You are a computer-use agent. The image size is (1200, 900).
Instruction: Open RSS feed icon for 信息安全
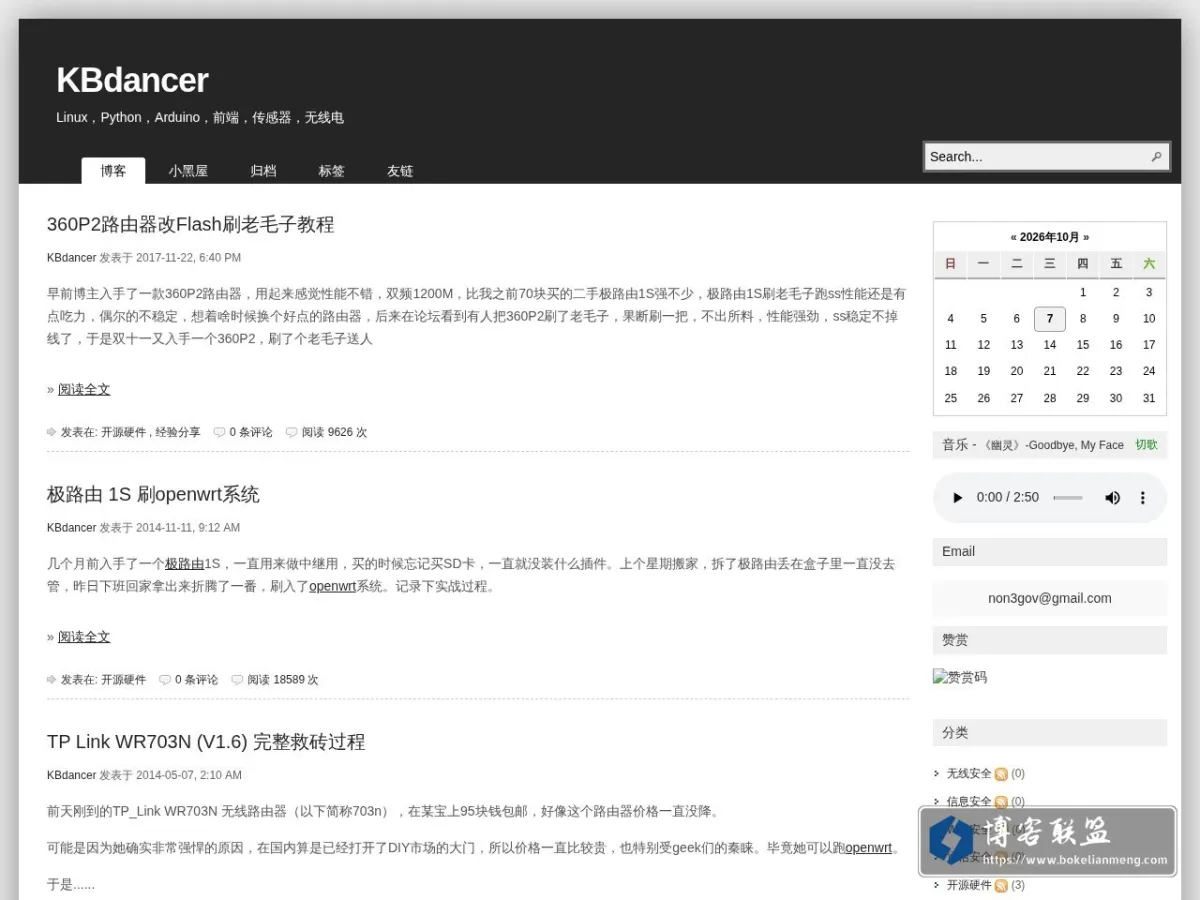coord(1001,802)
